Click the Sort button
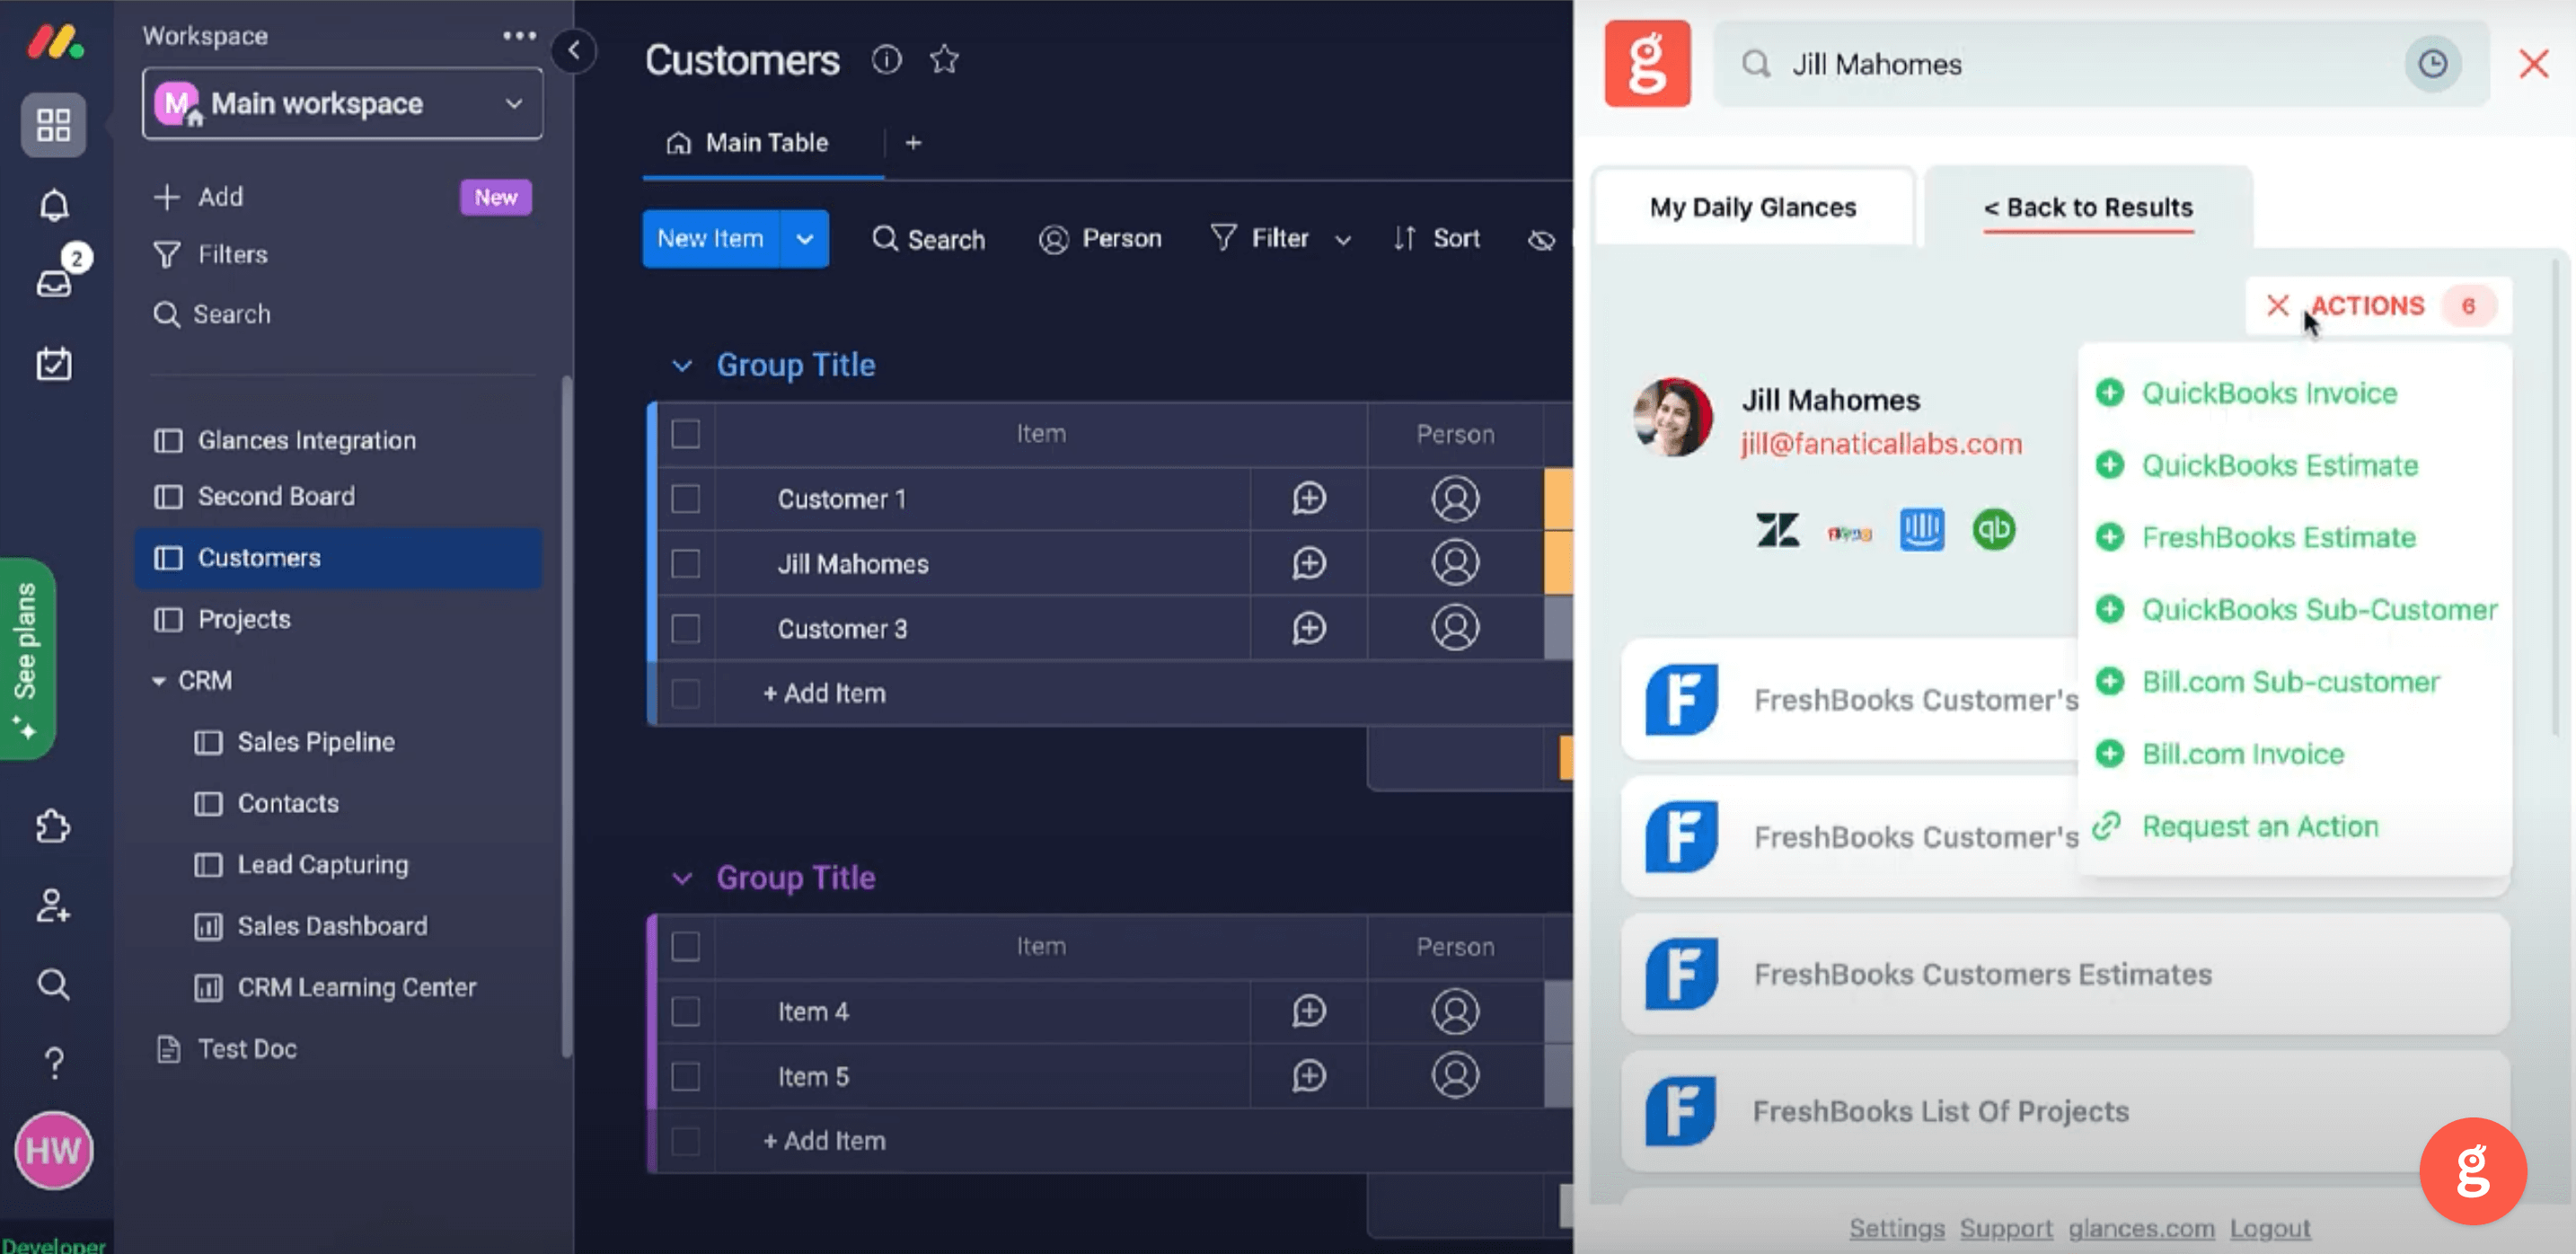The width and height of the screenshot is (2576, 1254). click(1437, 238)
